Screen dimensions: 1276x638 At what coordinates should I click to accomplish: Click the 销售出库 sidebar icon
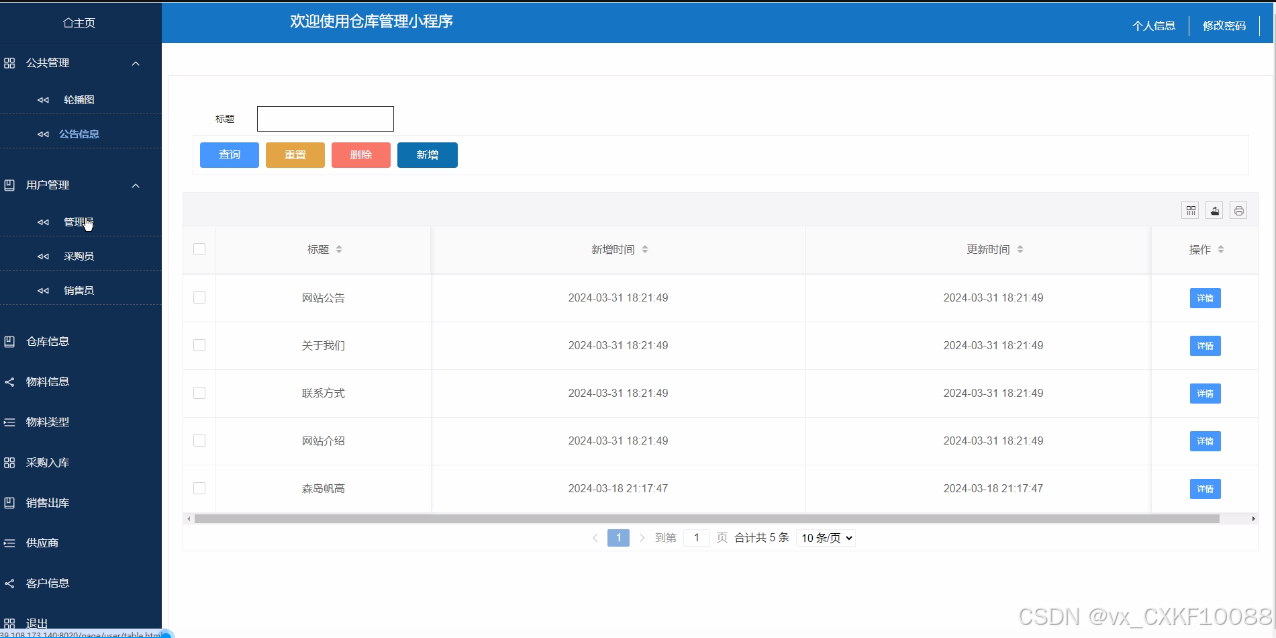pos(9,503)
